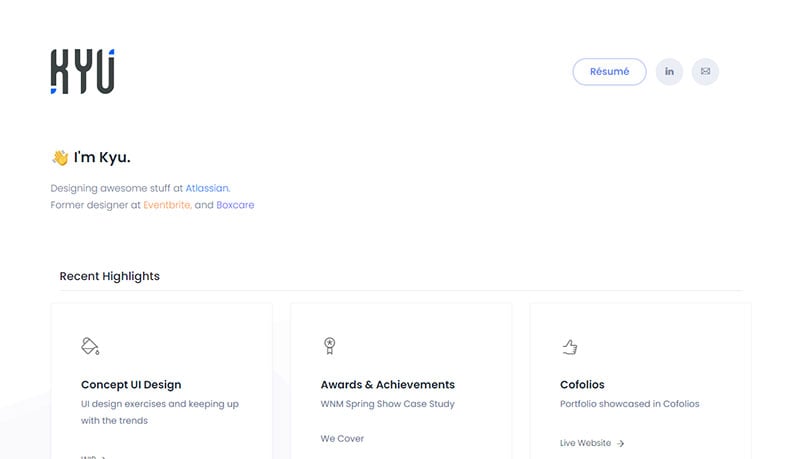Click the waving hand emoji
This screenshot has width=800, height=459.
point(60,158)
